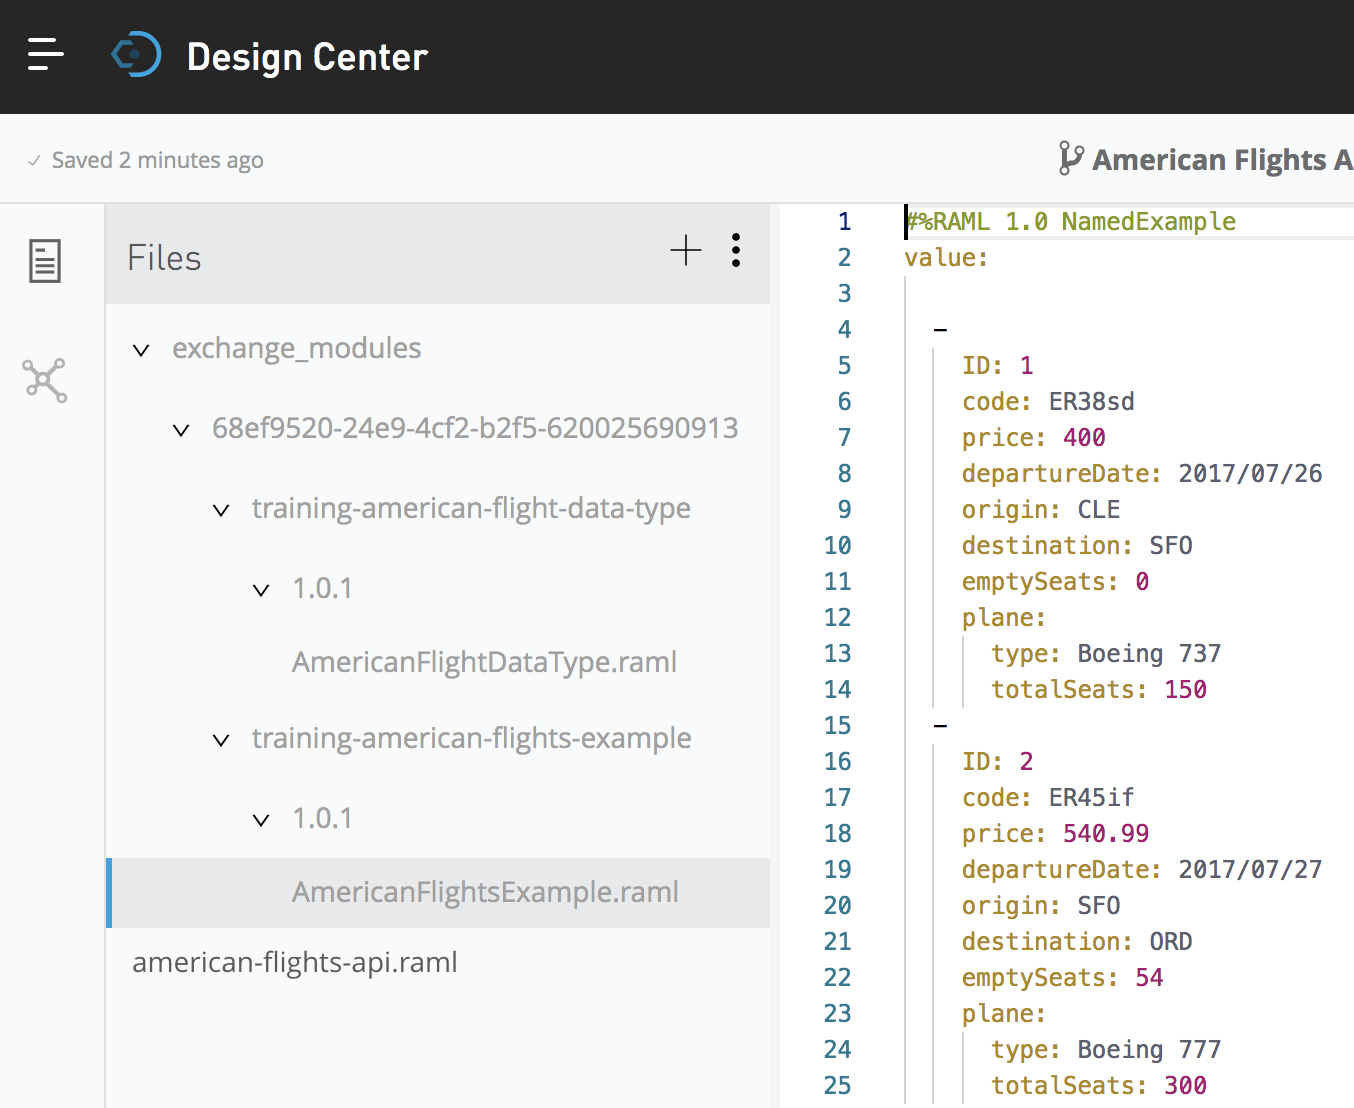Click the code: ER38sd line
This screenshot has width=1354, height=1108.
(x=1048, y=401)
